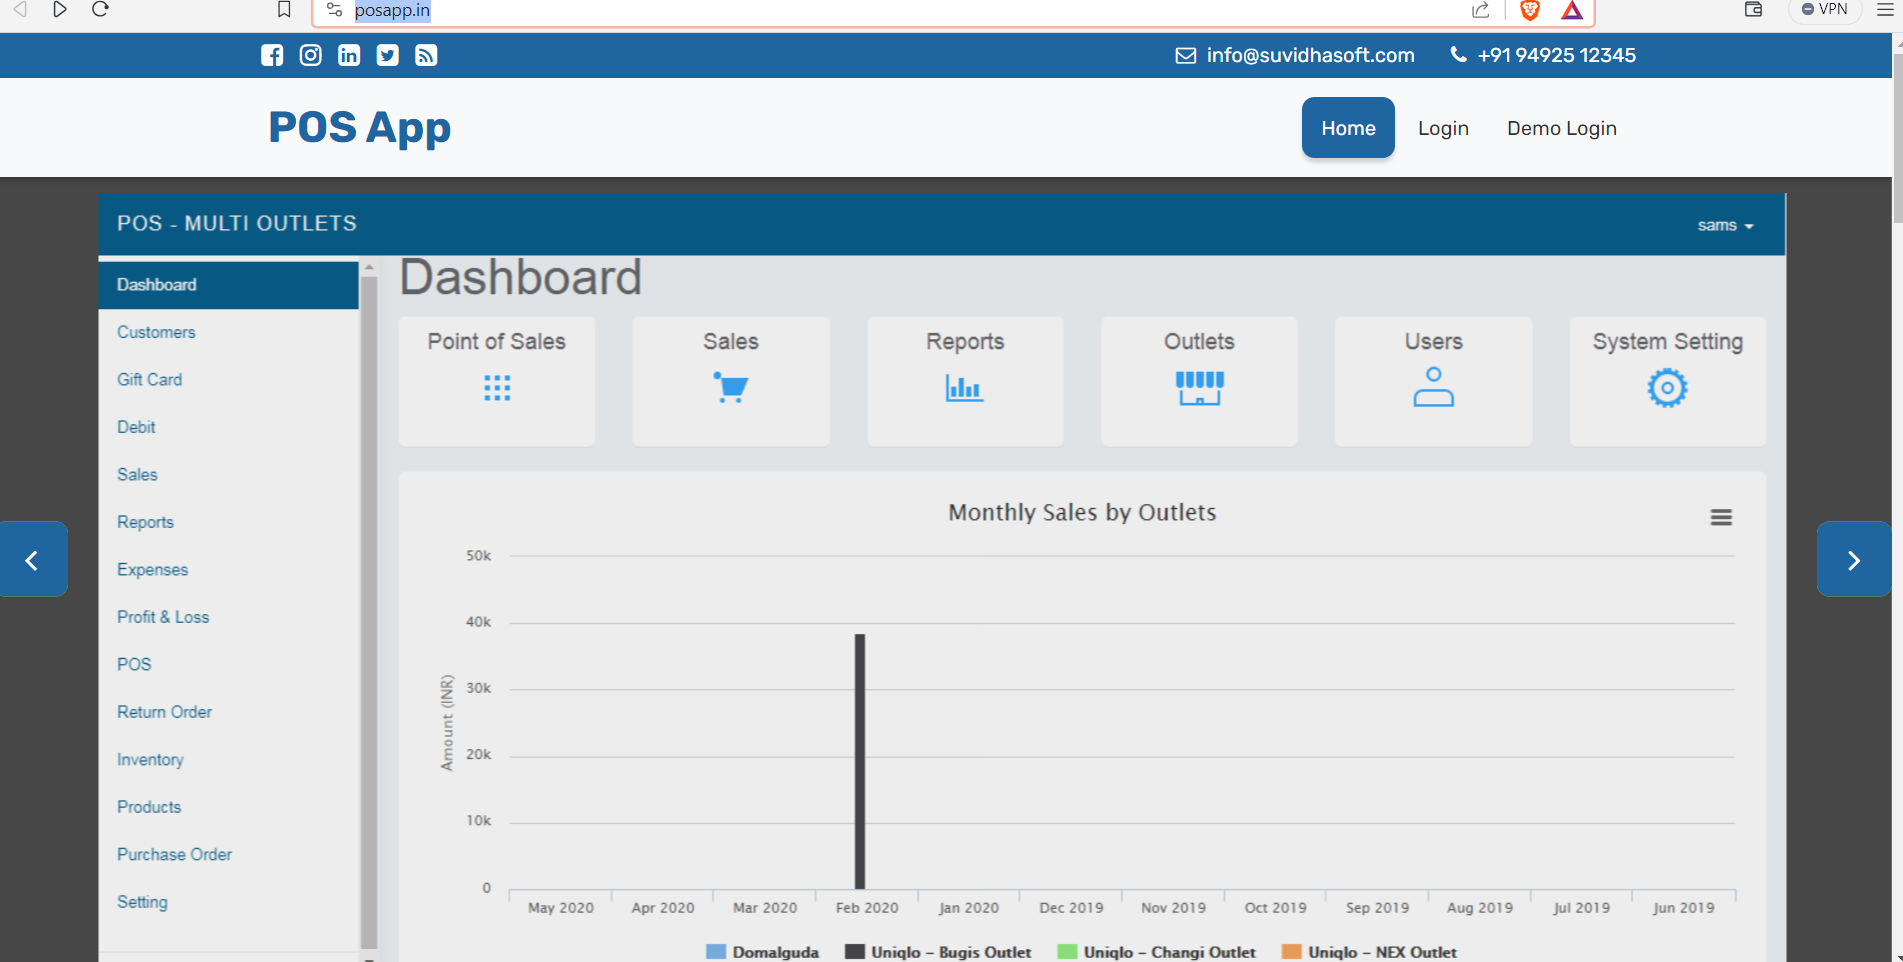Click the Sales shopping cart icon
1903x962 pixels.
[x=731, y=387]
